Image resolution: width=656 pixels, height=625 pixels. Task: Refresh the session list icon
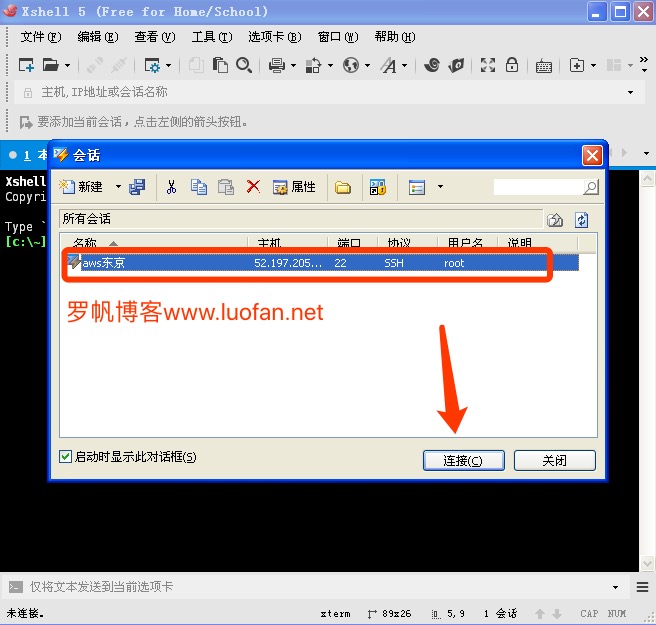(582, 220)
